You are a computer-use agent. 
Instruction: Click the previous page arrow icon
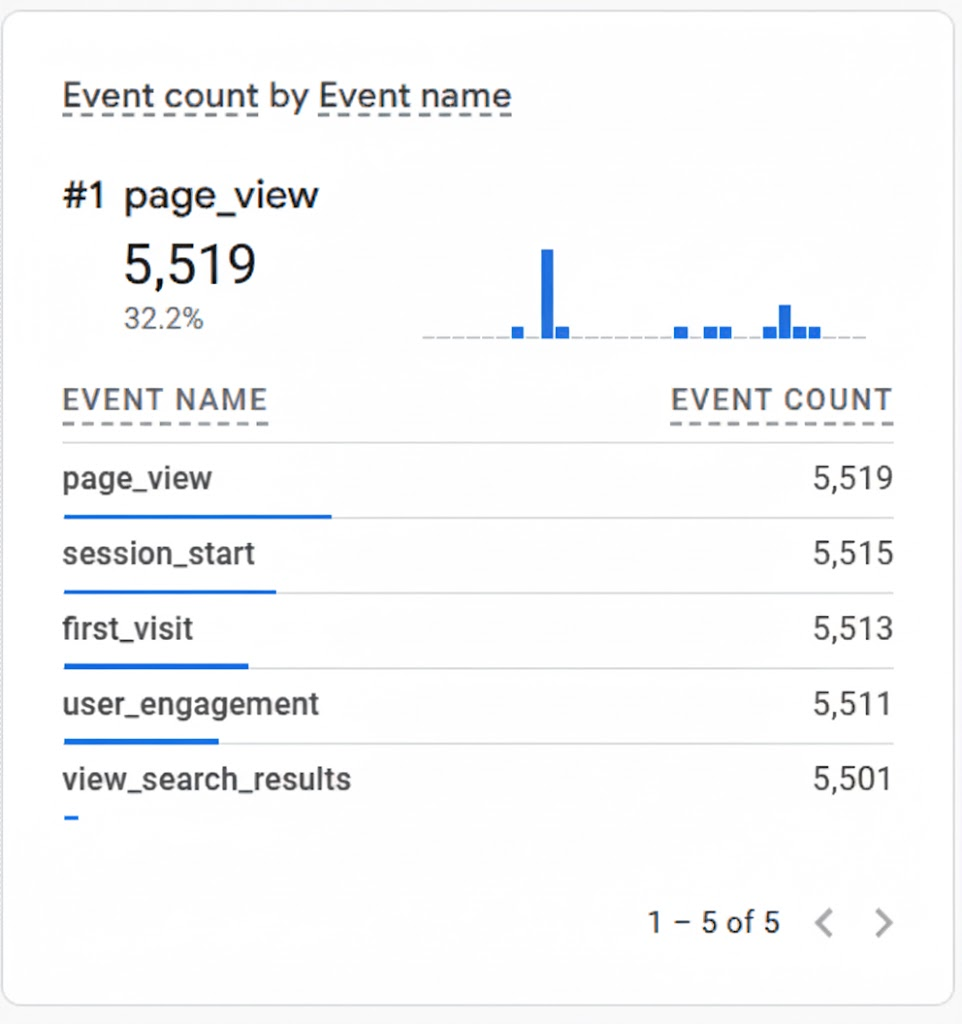click(x=824, y=922)
